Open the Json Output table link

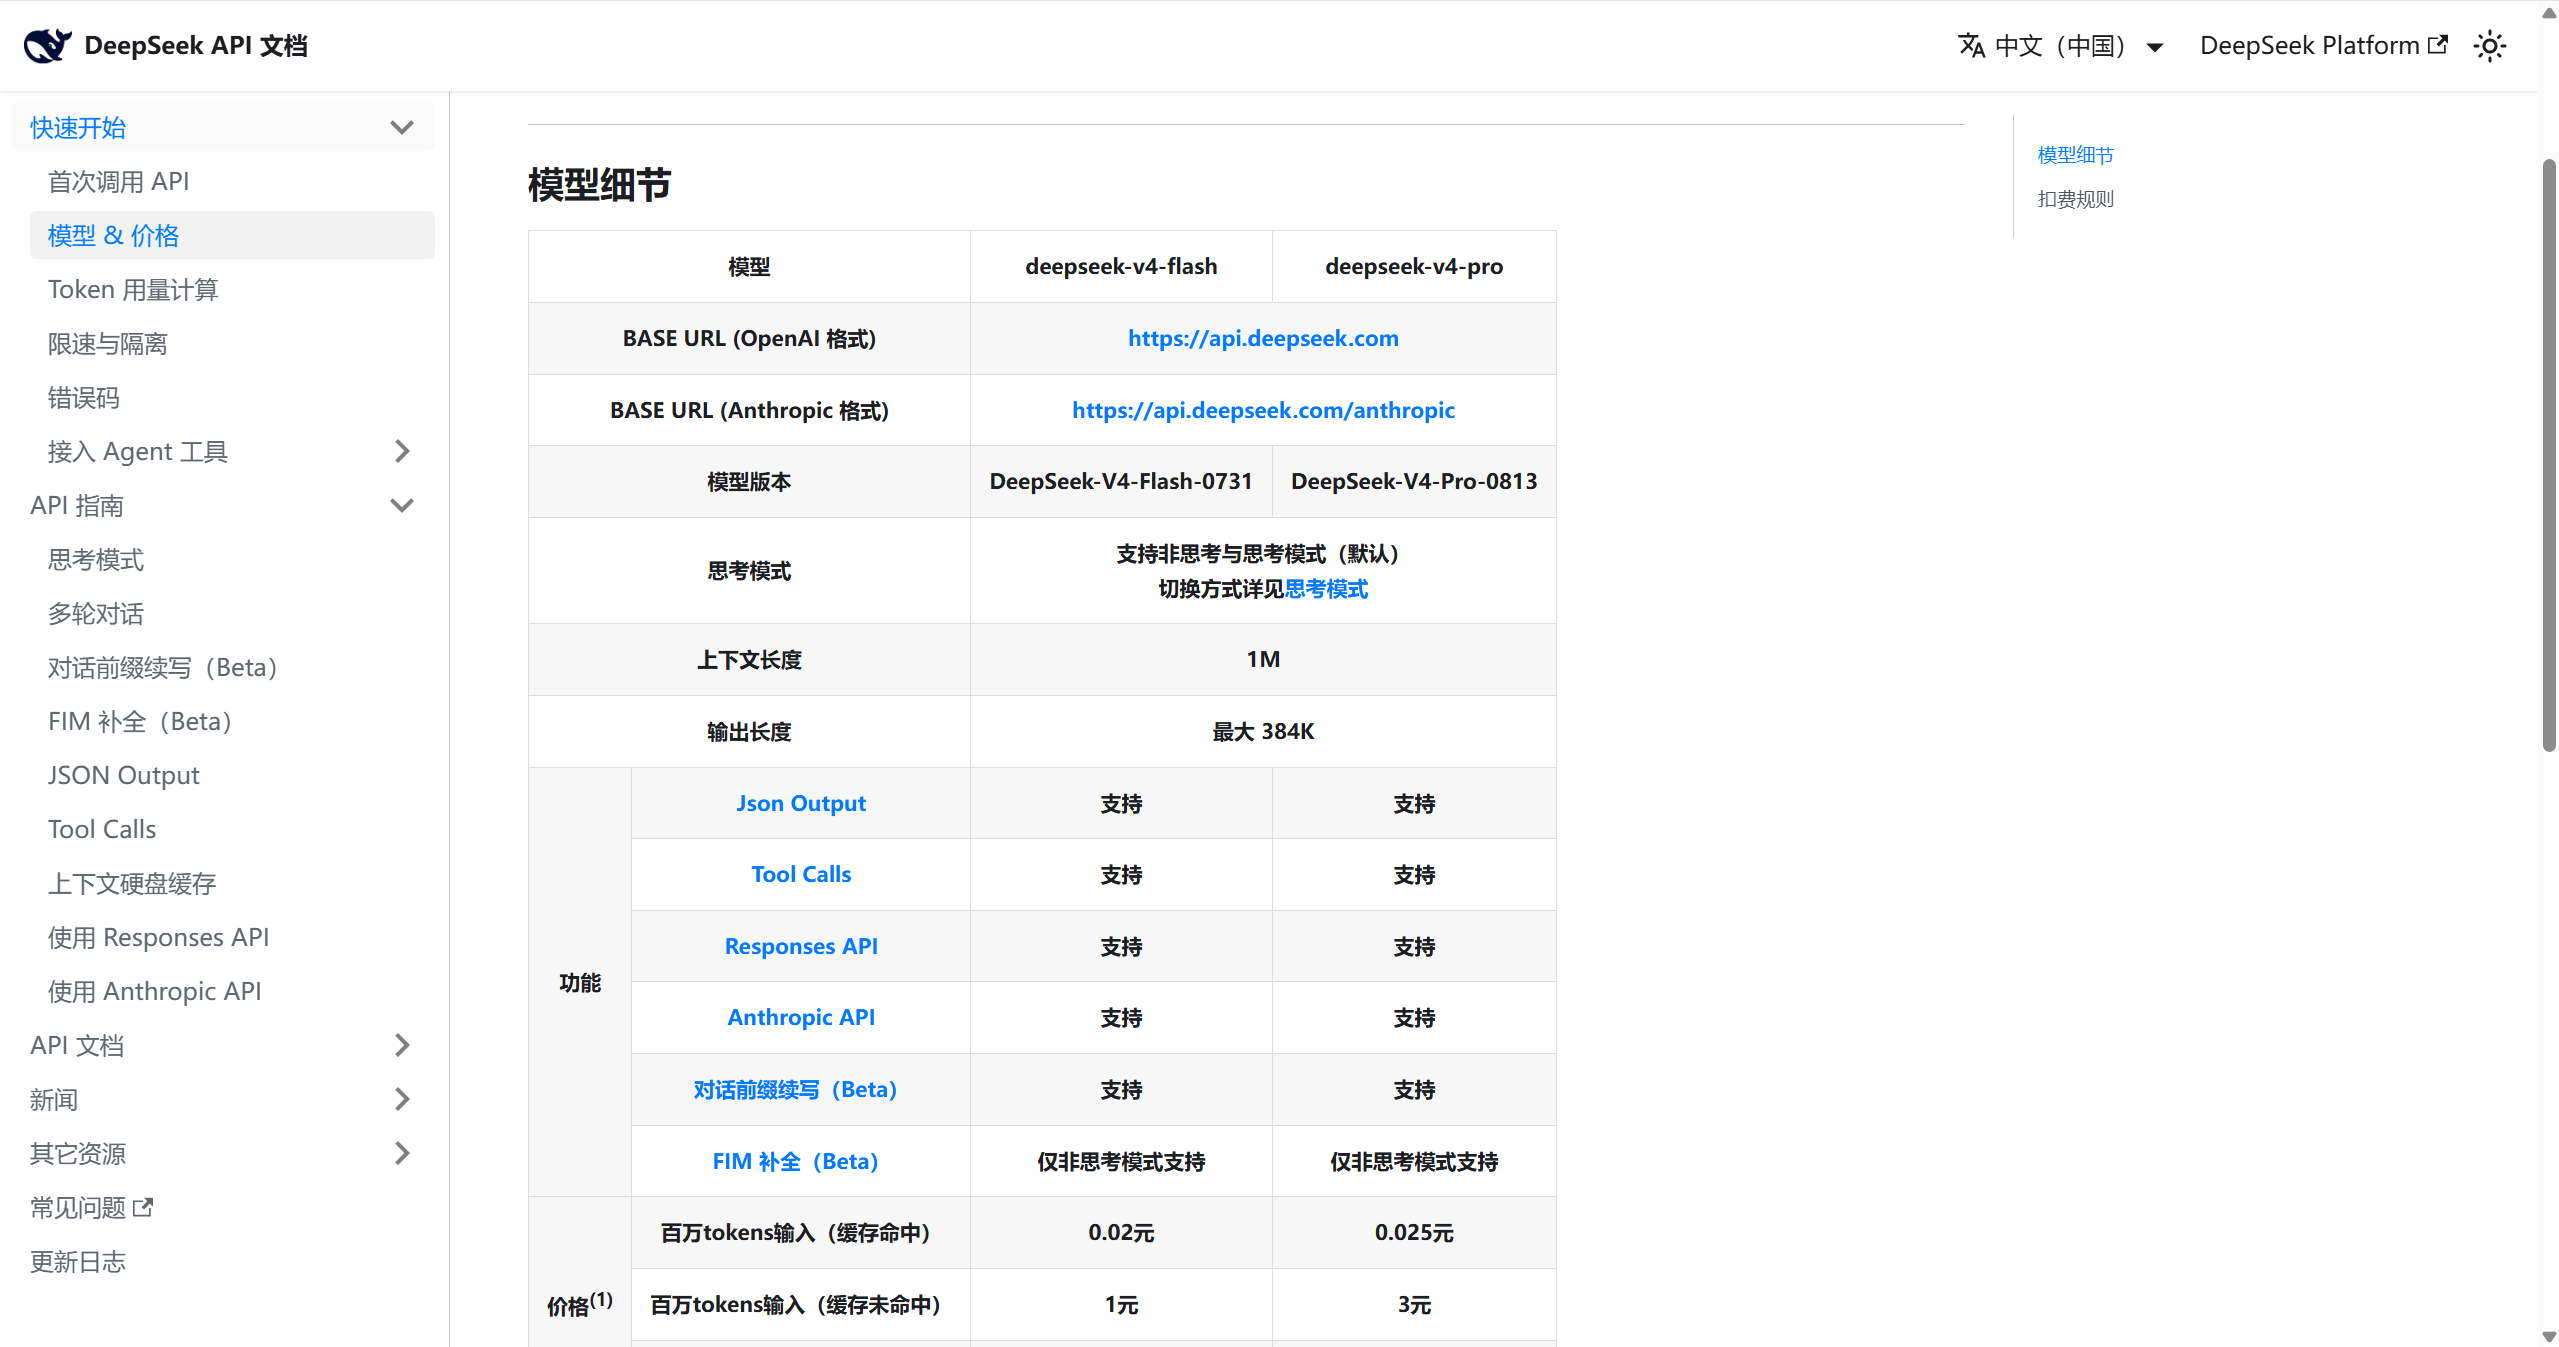point(801,803)
